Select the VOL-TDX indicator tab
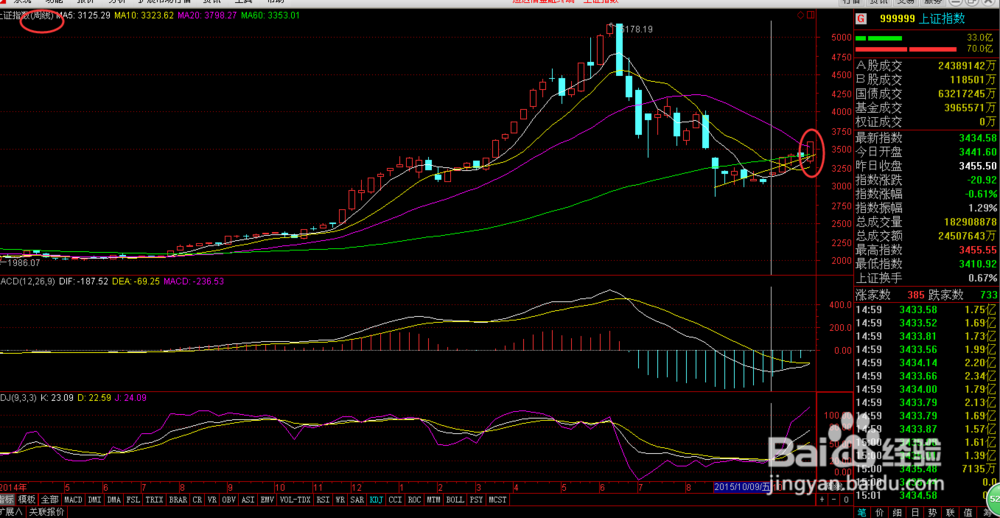Viewport: 1000px width, 518px height. pyautogui.click(x=295, y=500)
